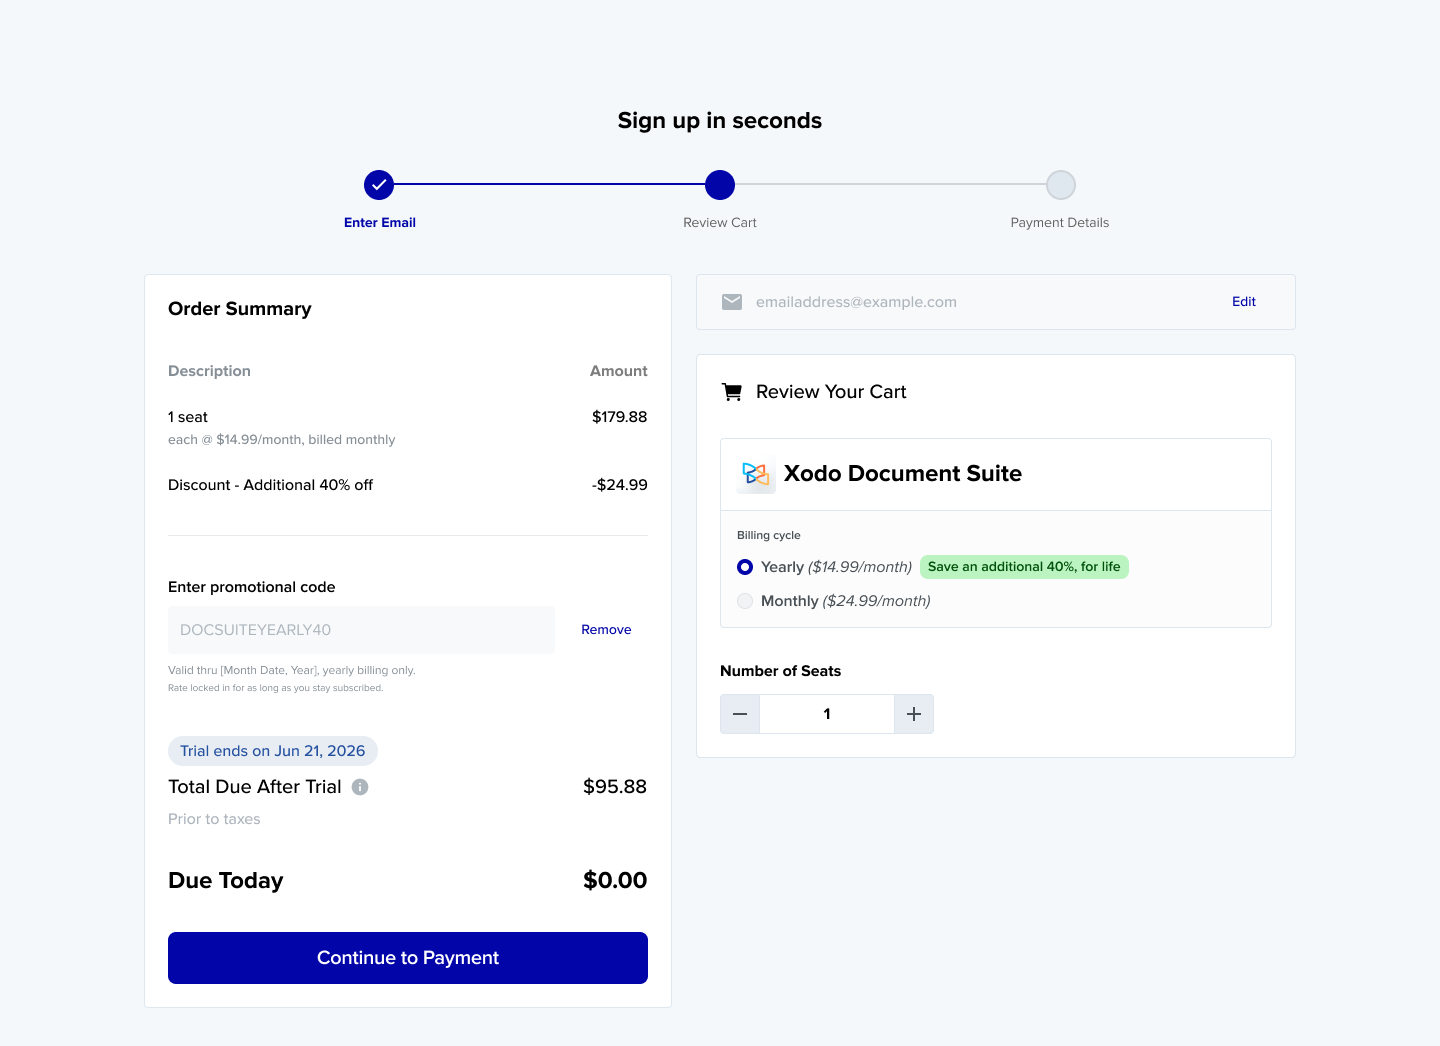
Task: Jump to the Payment Details step circle
Action: click(1061, 185)
